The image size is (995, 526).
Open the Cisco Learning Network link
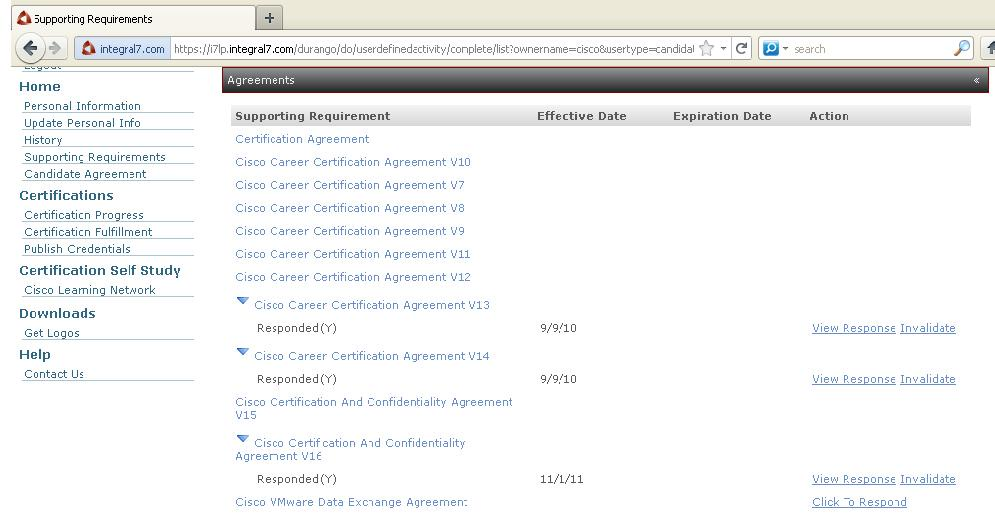90,290
